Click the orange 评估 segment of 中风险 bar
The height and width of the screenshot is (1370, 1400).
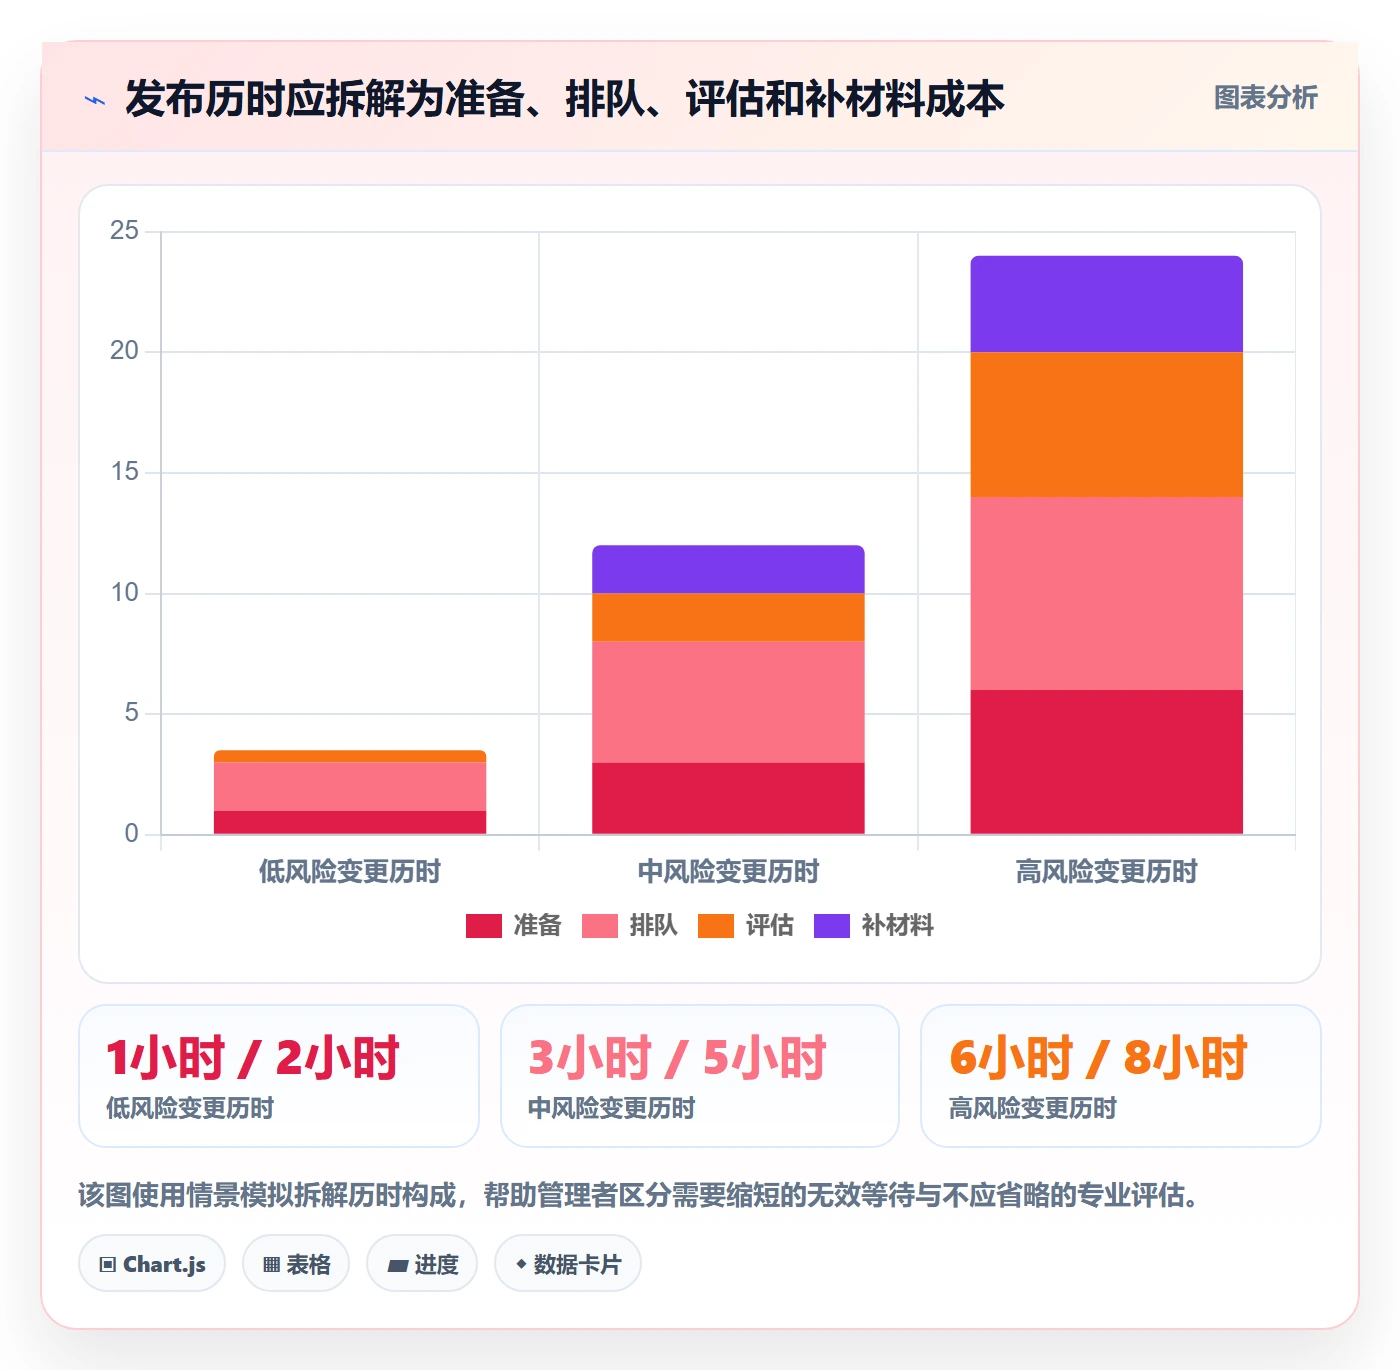pyautogui.click(x=728, y=617)
